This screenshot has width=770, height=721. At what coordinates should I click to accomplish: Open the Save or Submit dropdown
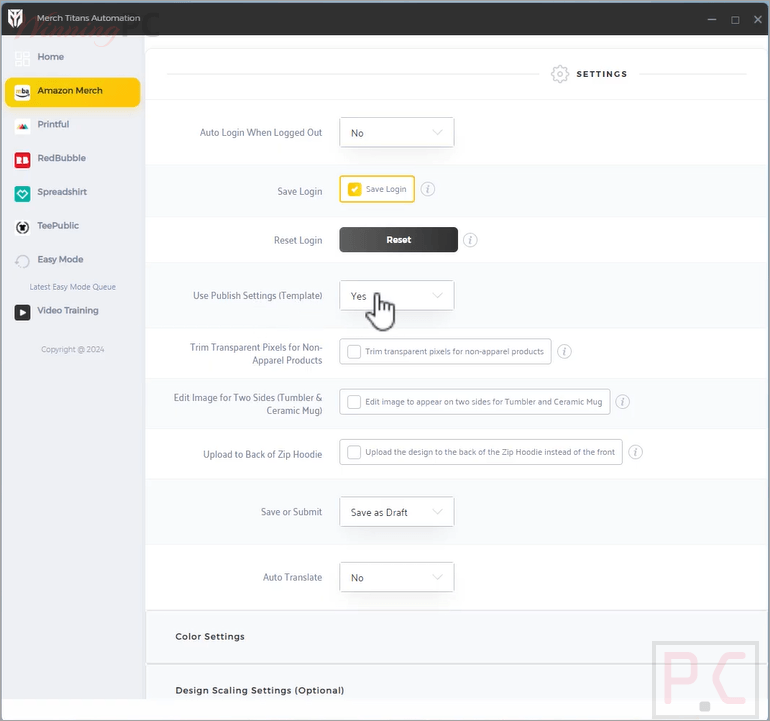click(x=397, y=512)
